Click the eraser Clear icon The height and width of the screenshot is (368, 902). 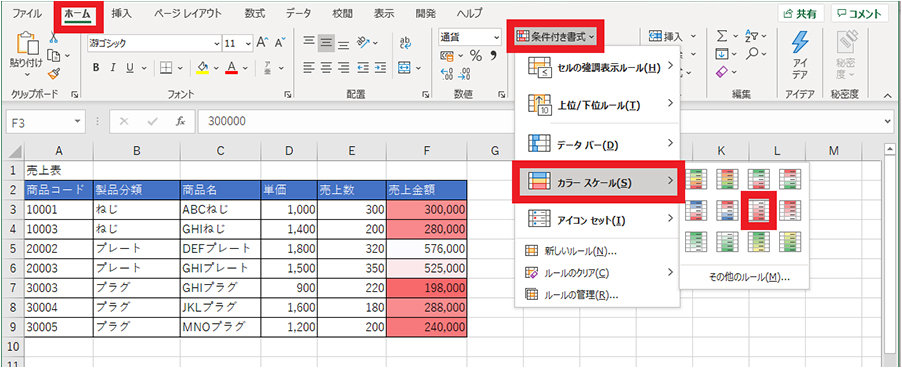click(723, 71)
